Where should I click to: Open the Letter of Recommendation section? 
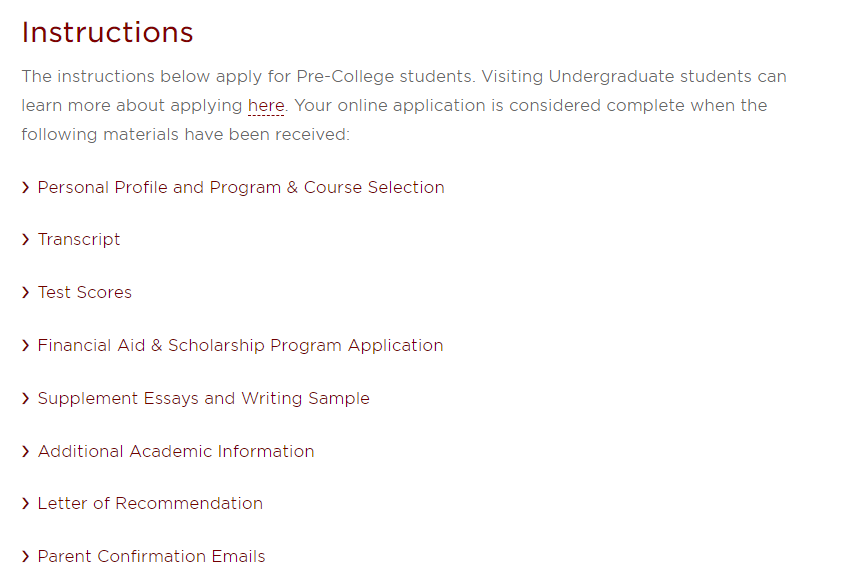coord(150,504)
